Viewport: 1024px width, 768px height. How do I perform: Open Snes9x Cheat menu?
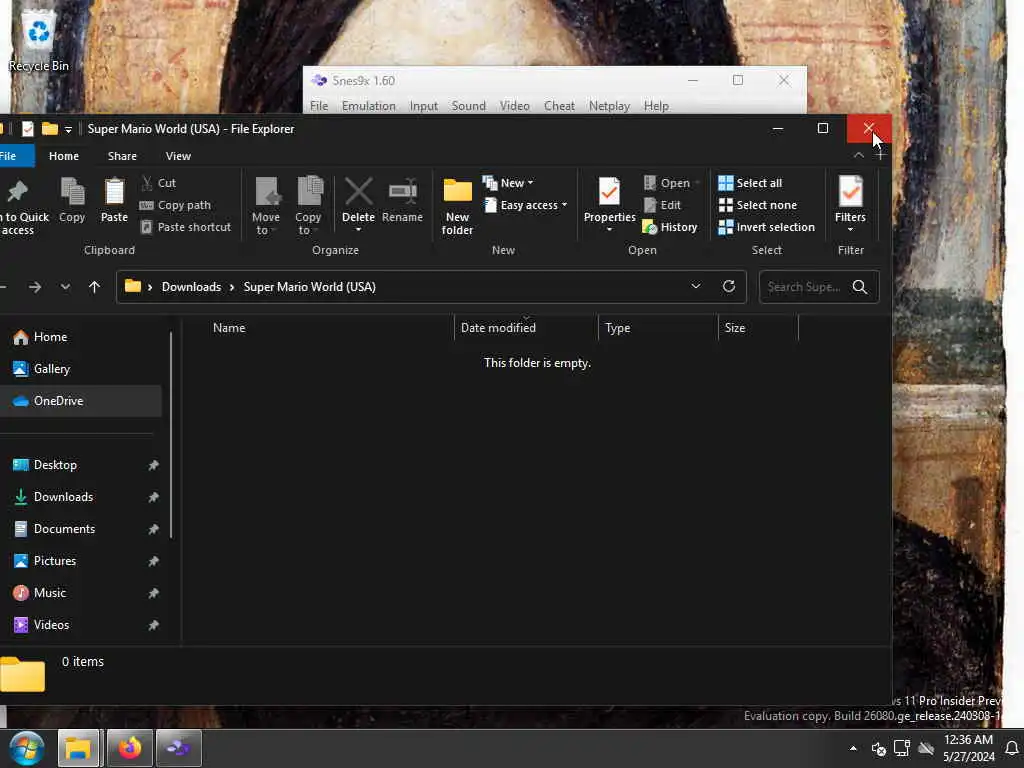(x=560, y=106)
